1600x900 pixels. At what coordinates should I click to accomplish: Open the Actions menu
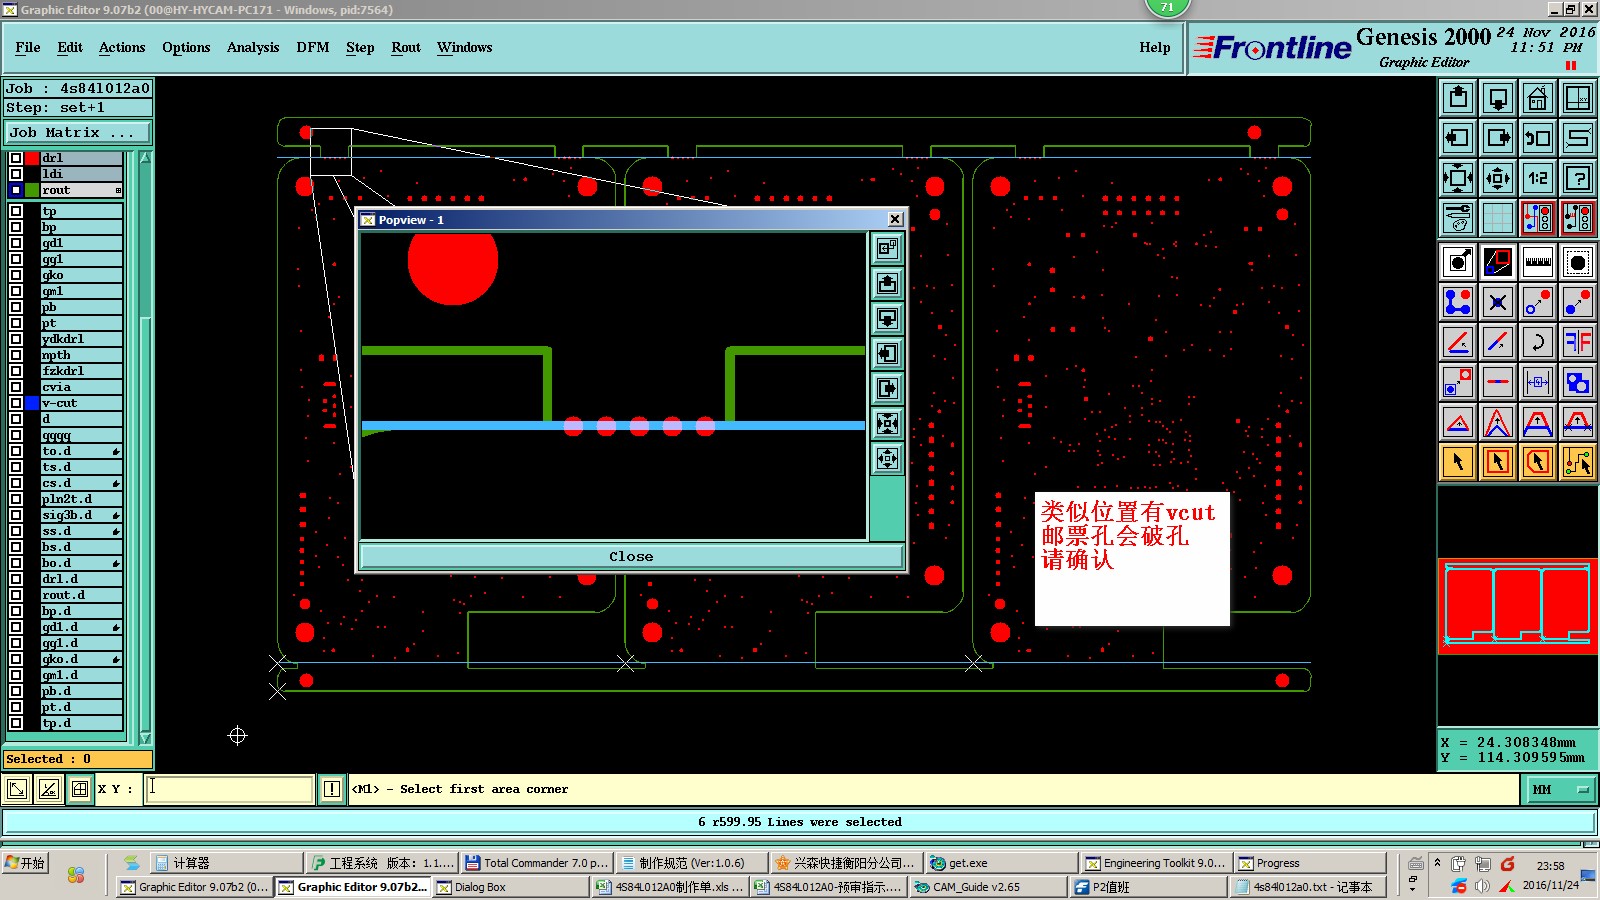(122, 47)
